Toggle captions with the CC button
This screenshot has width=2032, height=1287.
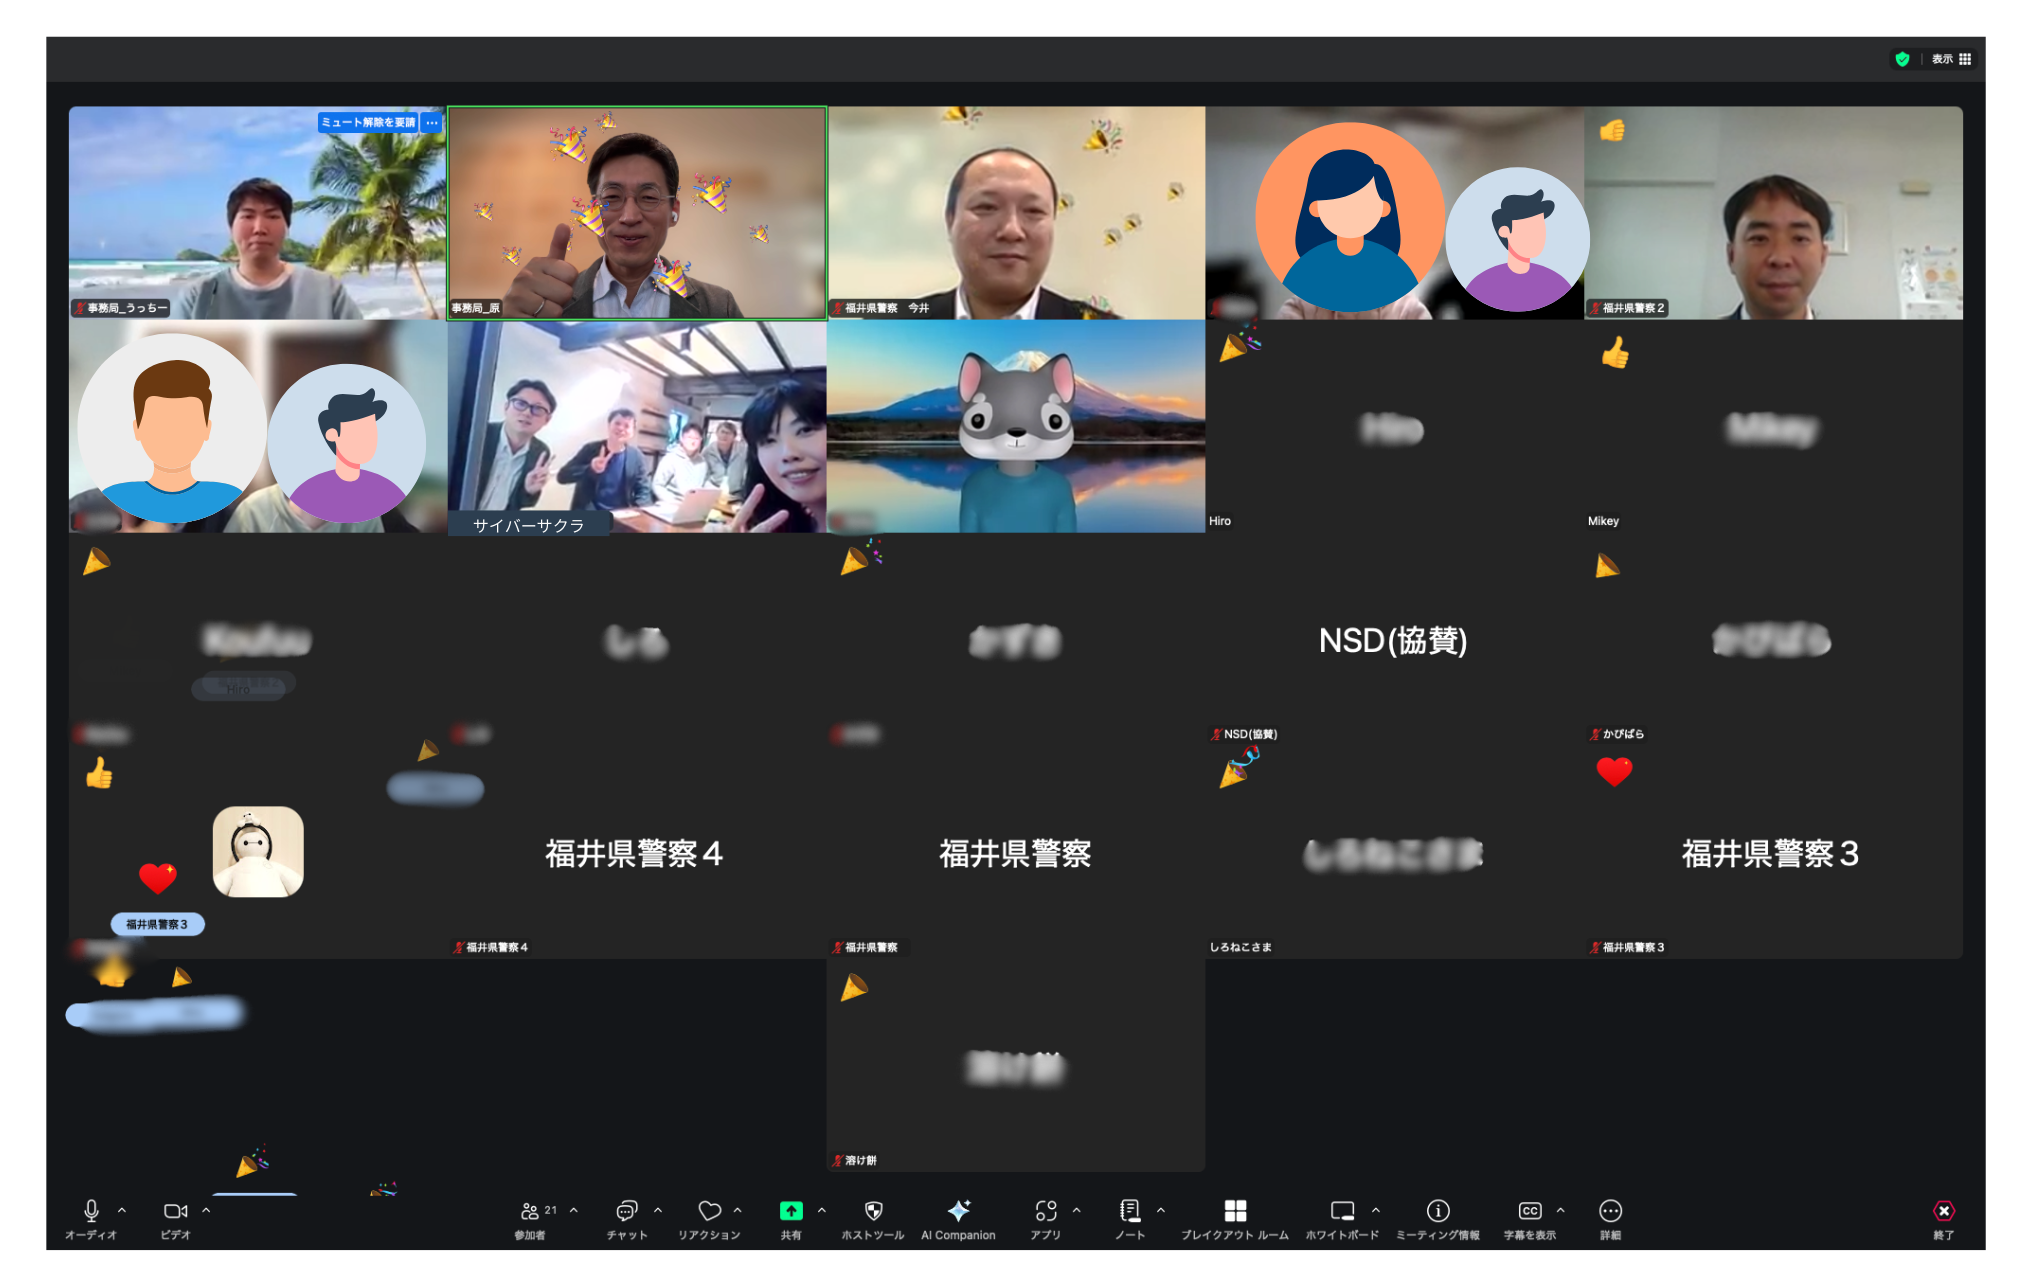[x=1529, y=1212]
